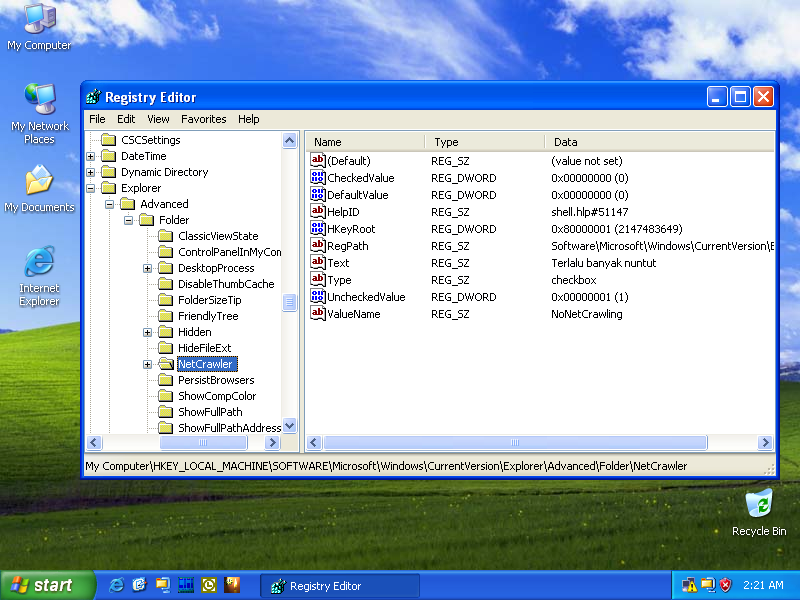Select the FolderSizeTip folder icon
The image size is (800, 600).
[x=165, y=300]
